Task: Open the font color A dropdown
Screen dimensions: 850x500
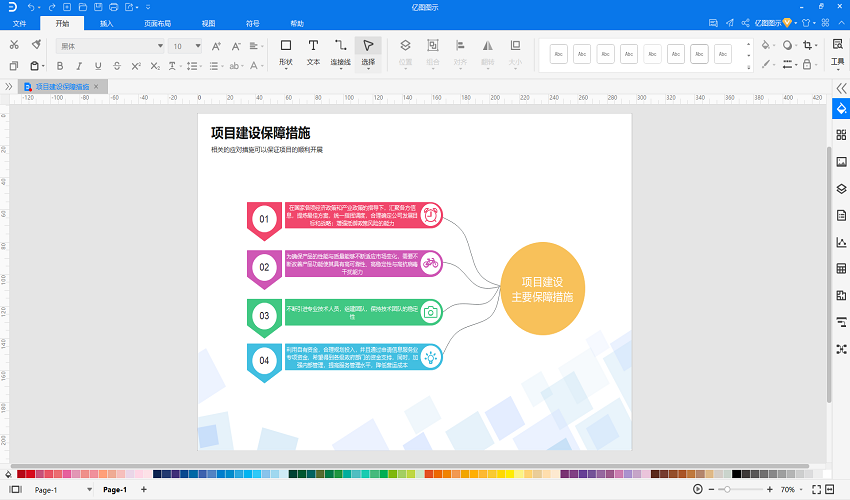Action: click(256, 66)
